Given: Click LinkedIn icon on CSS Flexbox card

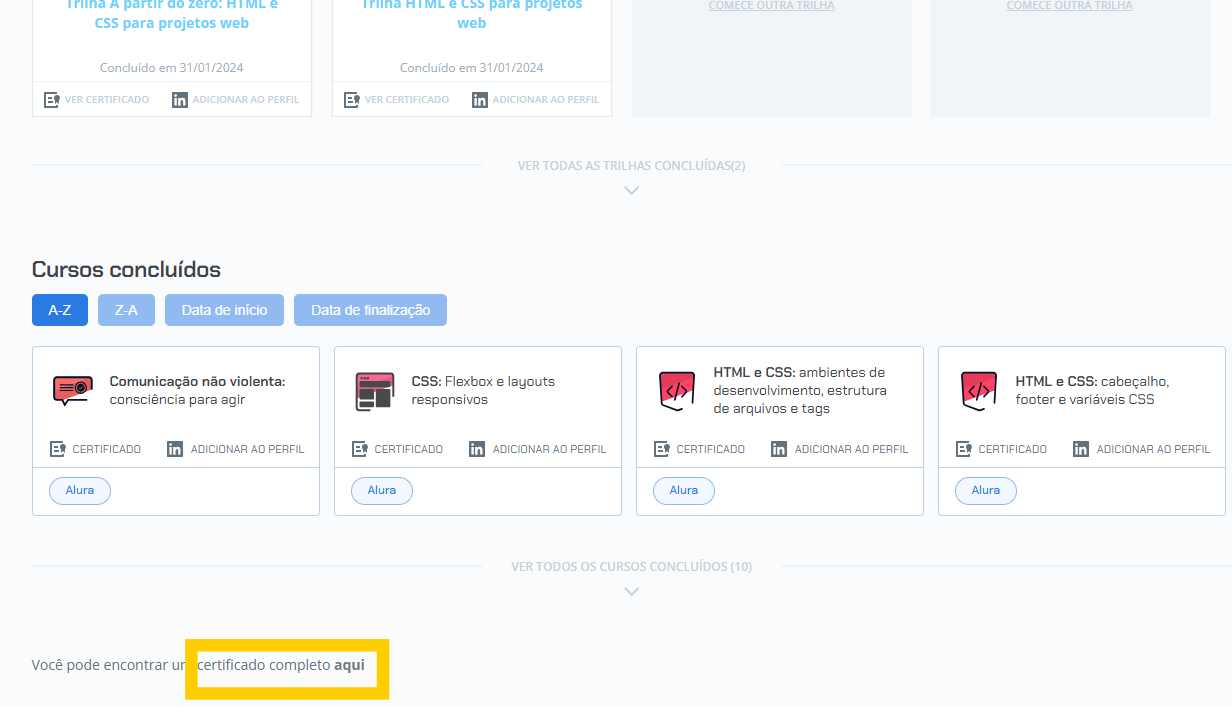Looking at the screenshot, I should pyautogui.click(x=477, y=449).
